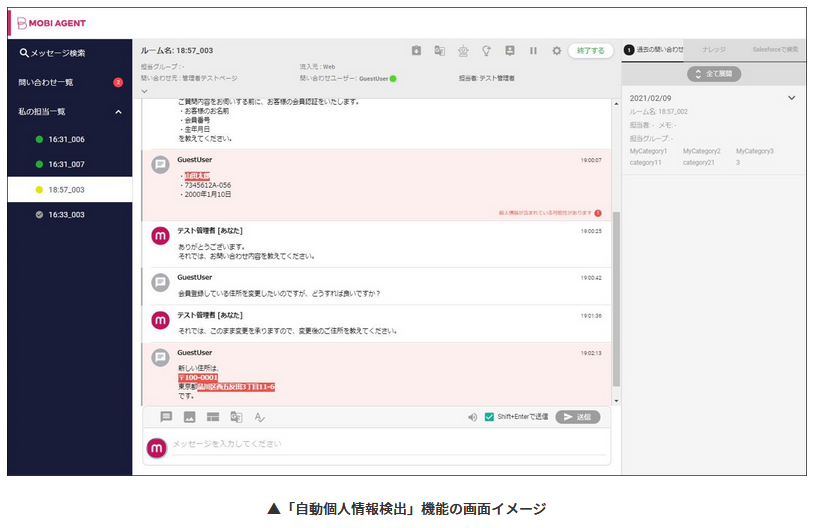This screenshot has width=815, height=528.
Task: Click the clipboard download icon in header
Action: click(x=416, y=50)
